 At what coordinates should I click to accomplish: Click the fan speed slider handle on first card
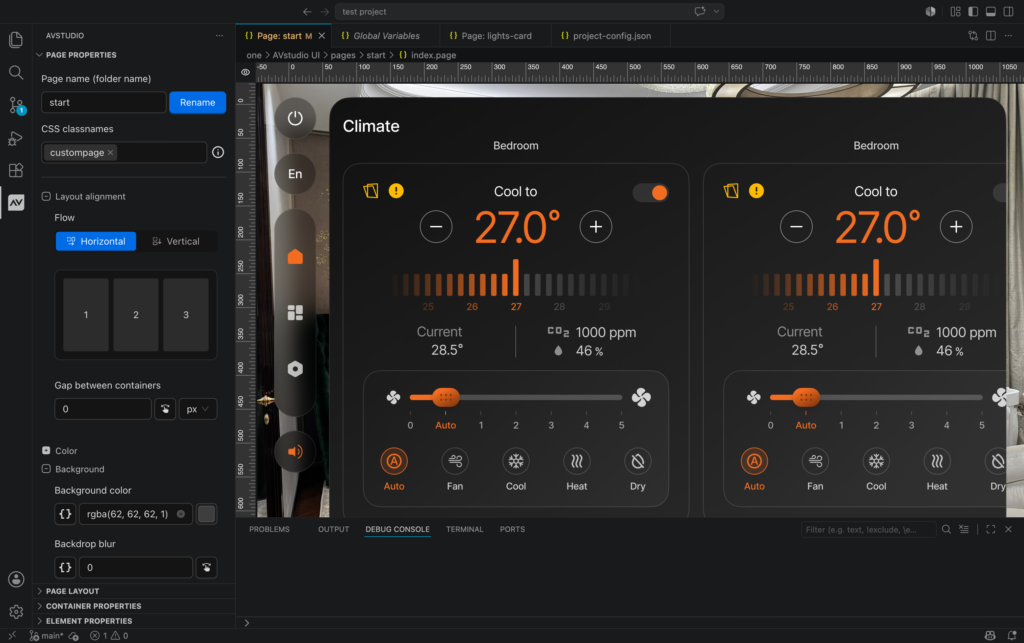[445, 397]
